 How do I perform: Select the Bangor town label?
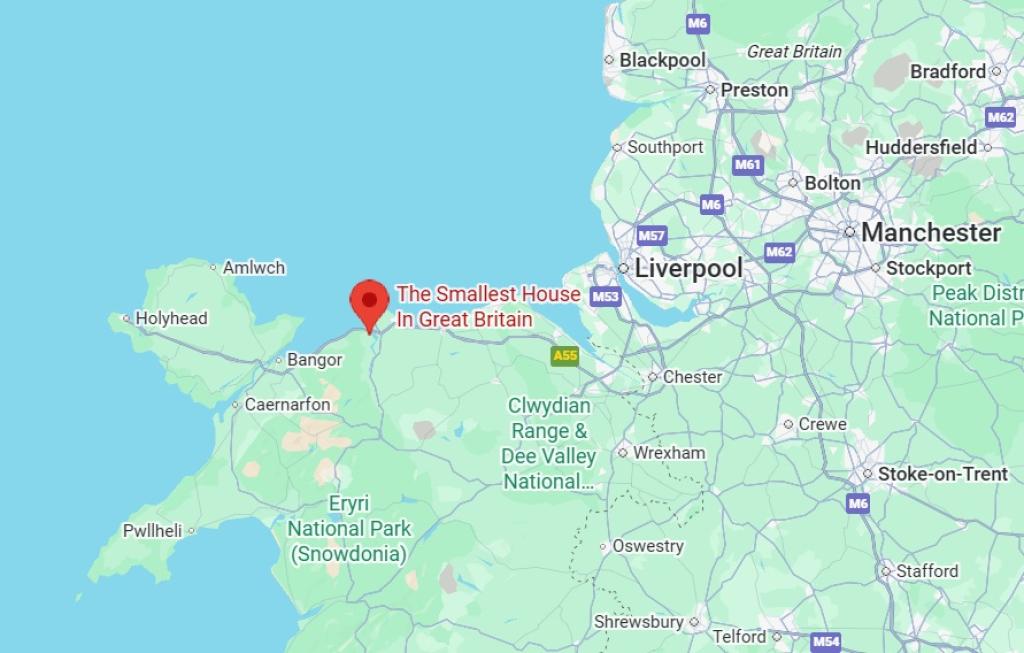pyautogui.click(x=314, y=360)
